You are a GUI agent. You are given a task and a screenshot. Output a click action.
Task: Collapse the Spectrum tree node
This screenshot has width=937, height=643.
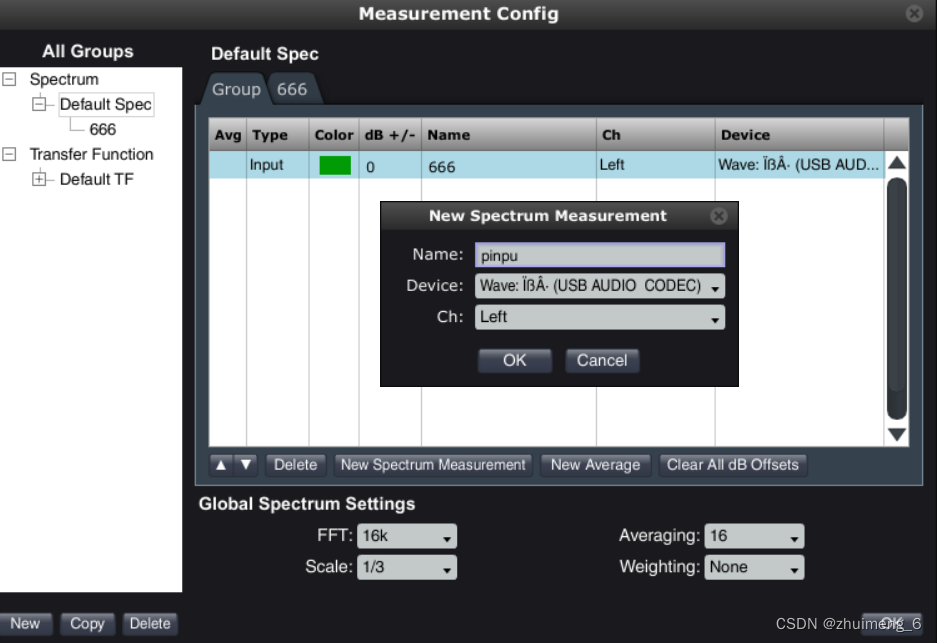coord(10,79)
